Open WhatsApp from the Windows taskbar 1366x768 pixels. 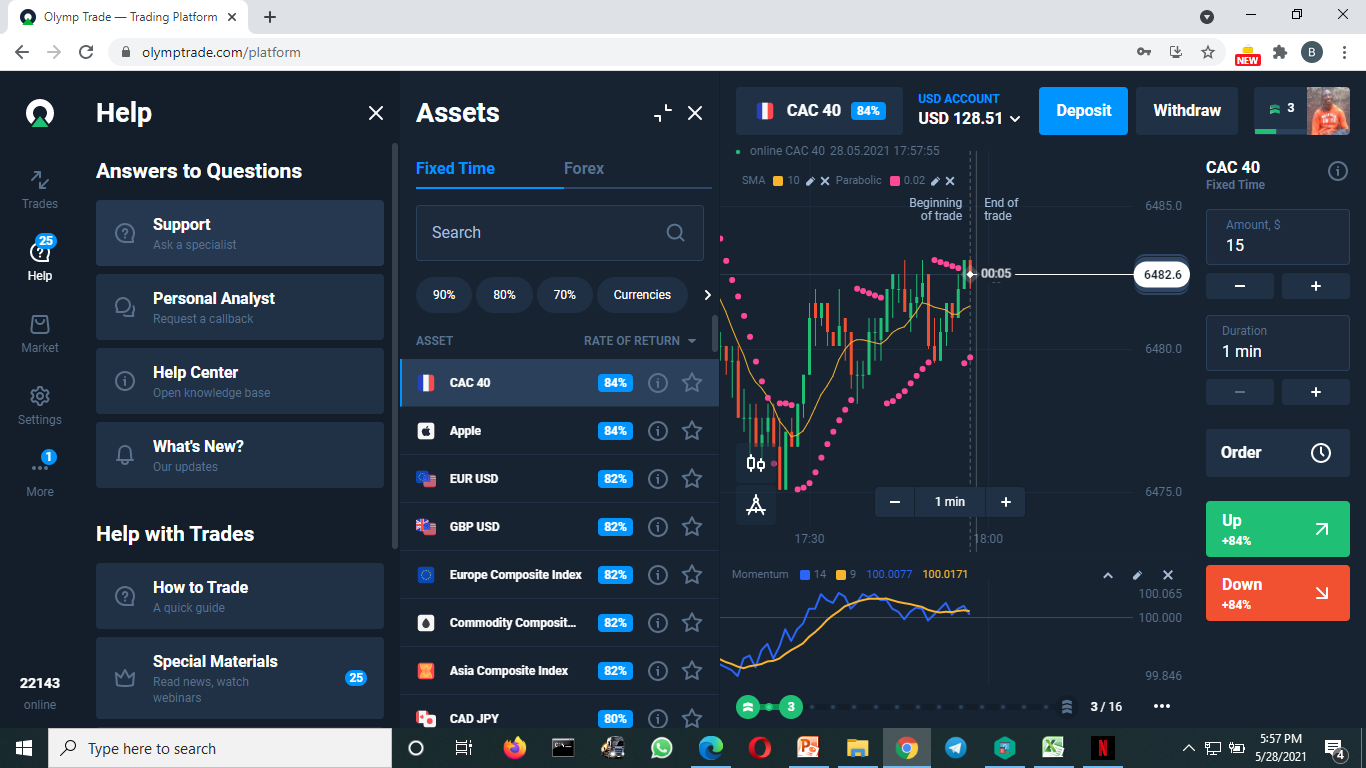tap(662, 748)
